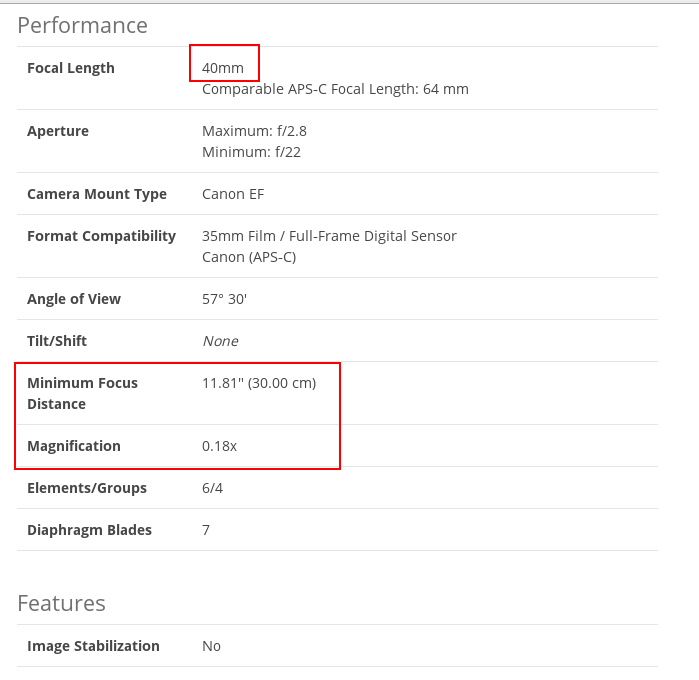Select the Minimum f/22 aperture value
699x680 pixels.
(251, 152)
